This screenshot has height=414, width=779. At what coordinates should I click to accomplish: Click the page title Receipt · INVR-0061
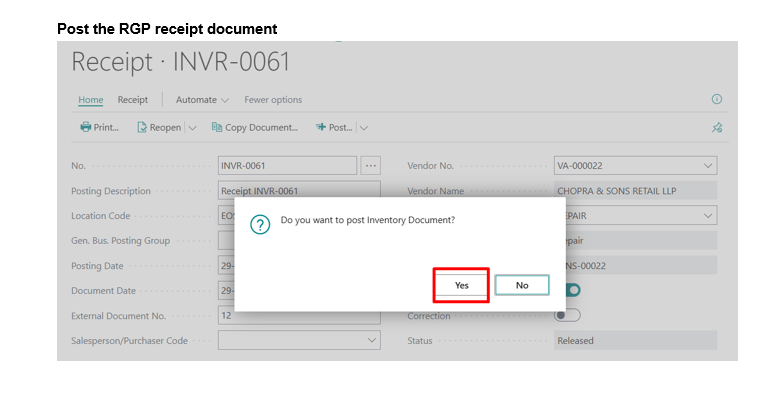click(x=180, y=62)
